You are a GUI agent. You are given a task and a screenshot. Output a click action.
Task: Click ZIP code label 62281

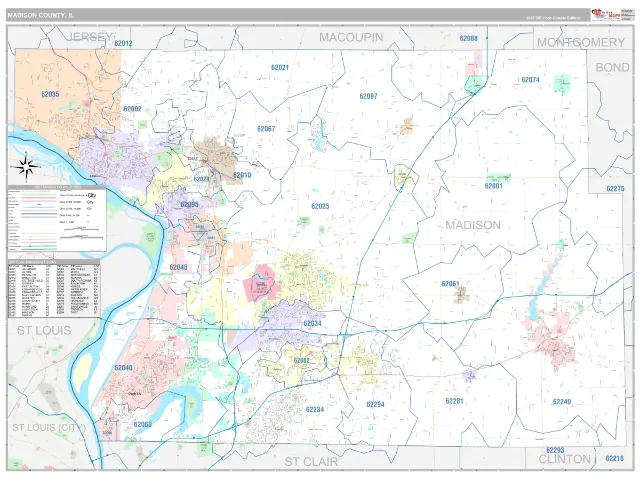point(454,401)
